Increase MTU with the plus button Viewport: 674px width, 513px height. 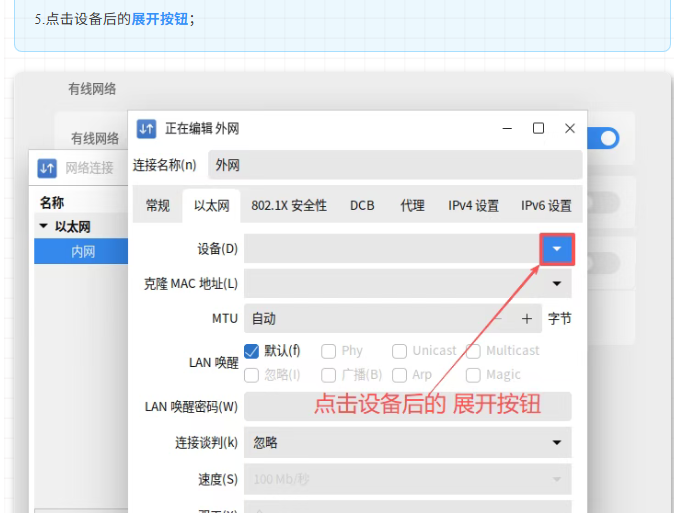pos(527,319)
